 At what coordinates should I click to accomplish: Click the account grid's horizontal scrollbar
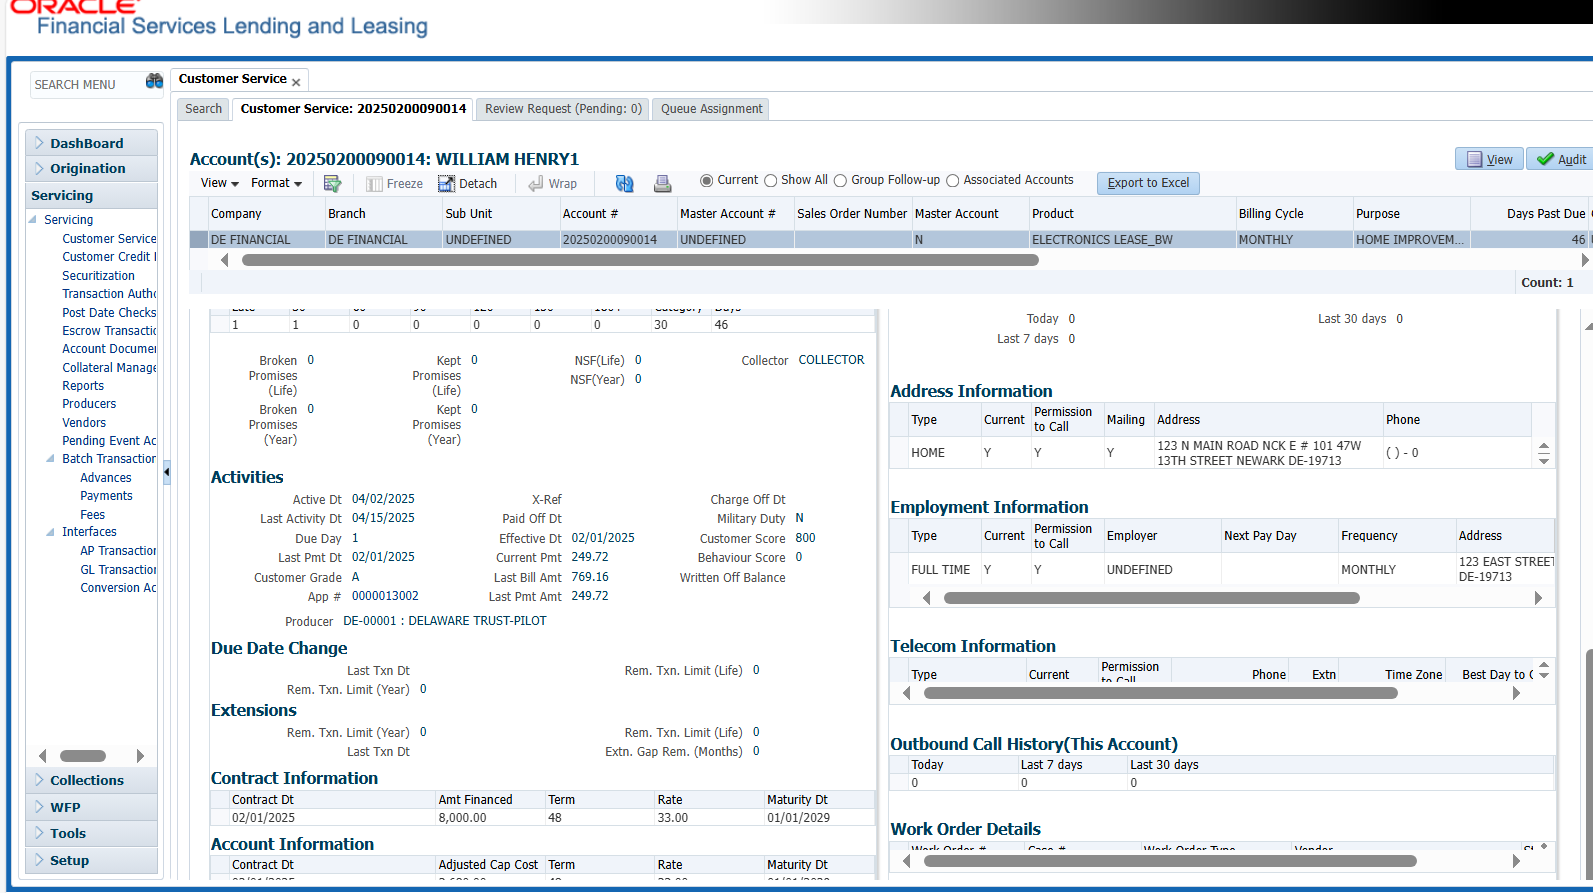tap(640, 260)
